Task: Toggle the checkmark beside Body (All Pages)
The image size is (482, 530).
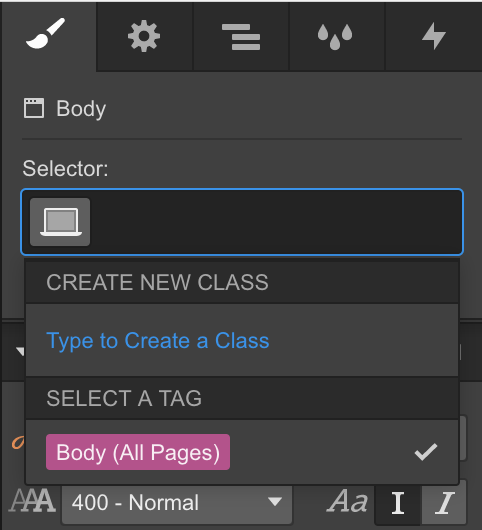Action: click(426, 452)
